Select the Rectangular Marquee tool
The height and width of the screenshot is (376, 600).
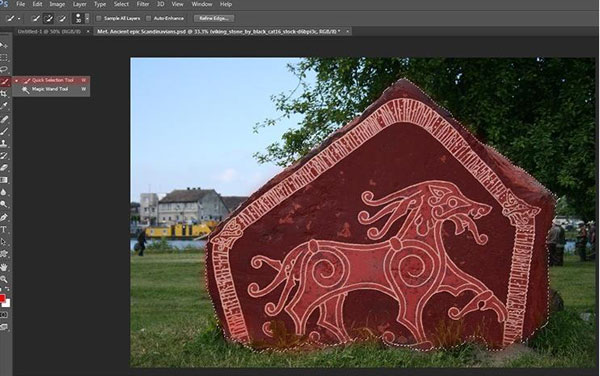click(4, 57)
